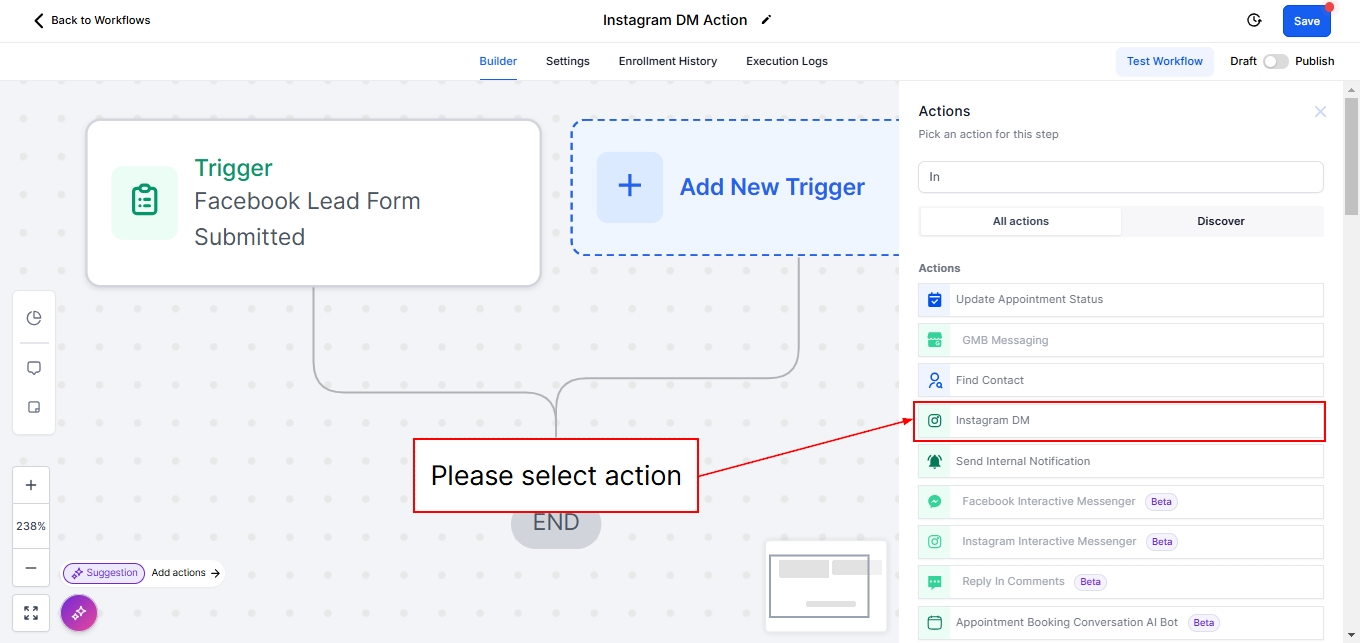The width and height of the screenshot is (1360, 643).
Task: Open version history clock icon
Action: pos(1254,20)
